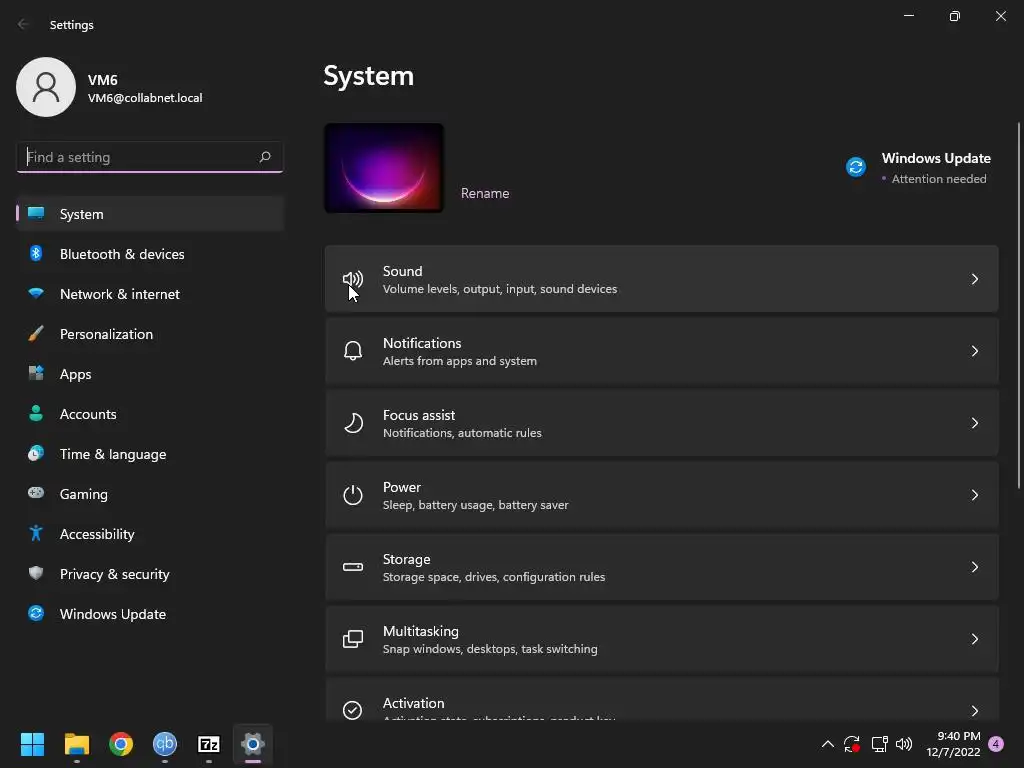
Task: Select System in the sidebar
Action: (150, 214)
